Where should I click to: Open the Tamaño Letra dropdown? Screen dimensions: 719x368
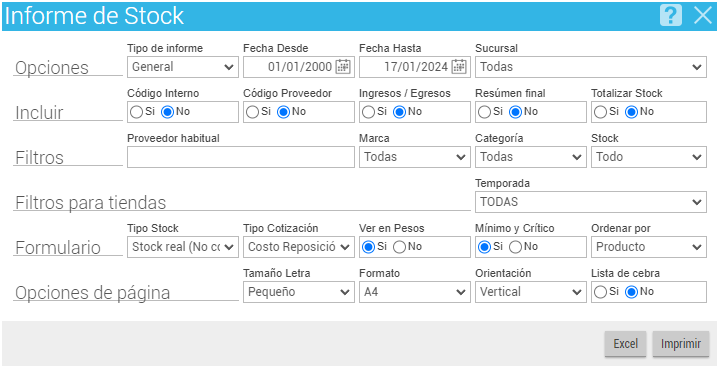(299, 292)
